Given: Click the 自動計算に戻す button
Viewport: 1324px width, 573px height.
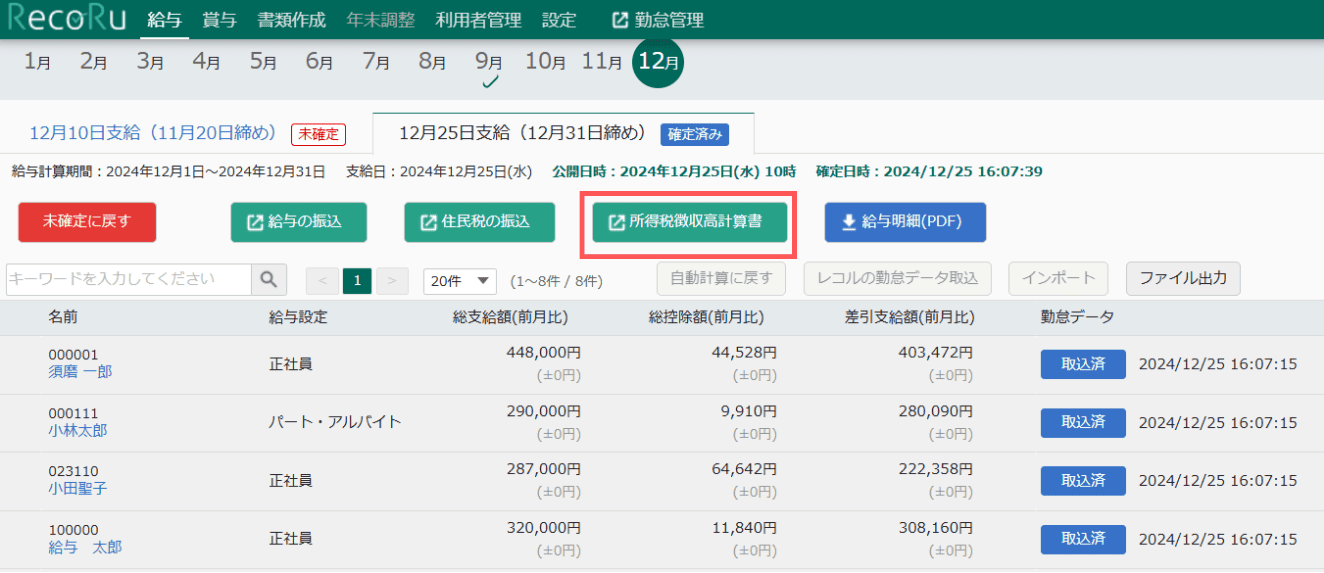Looking at the screenshot, I should pos(721,278).
